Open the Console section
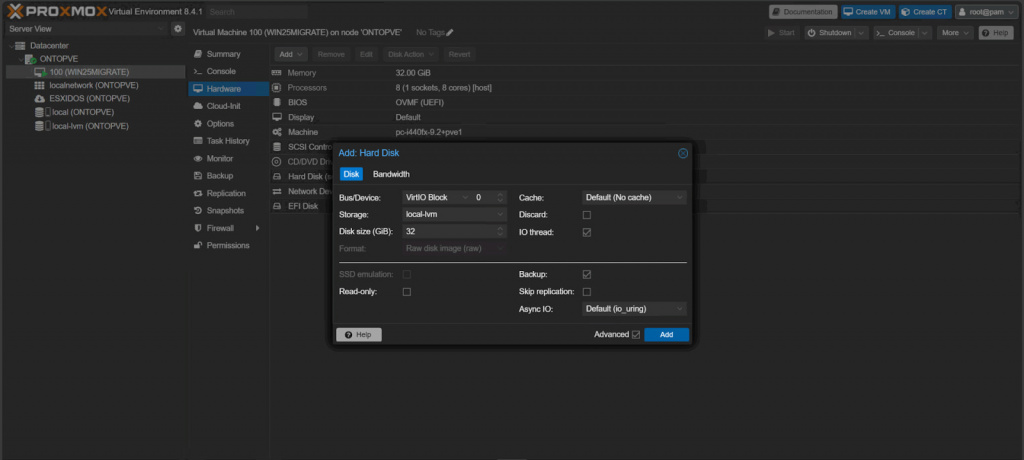 click(229, 71)
